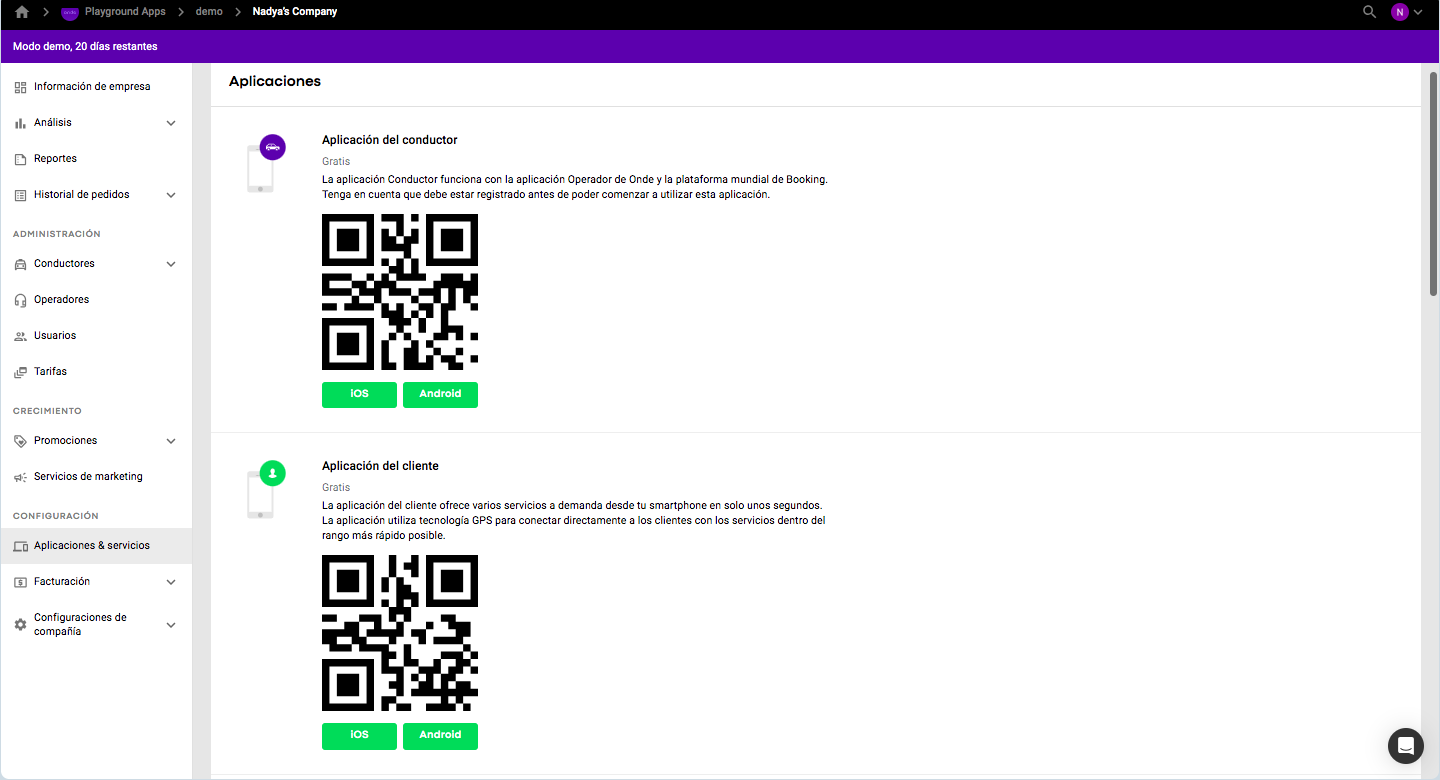Click the Información de empresa dashboard icon
Image resolution: width=1440 pixels, height=780 pixels.
pyautogui.click(x=20, y=87)
